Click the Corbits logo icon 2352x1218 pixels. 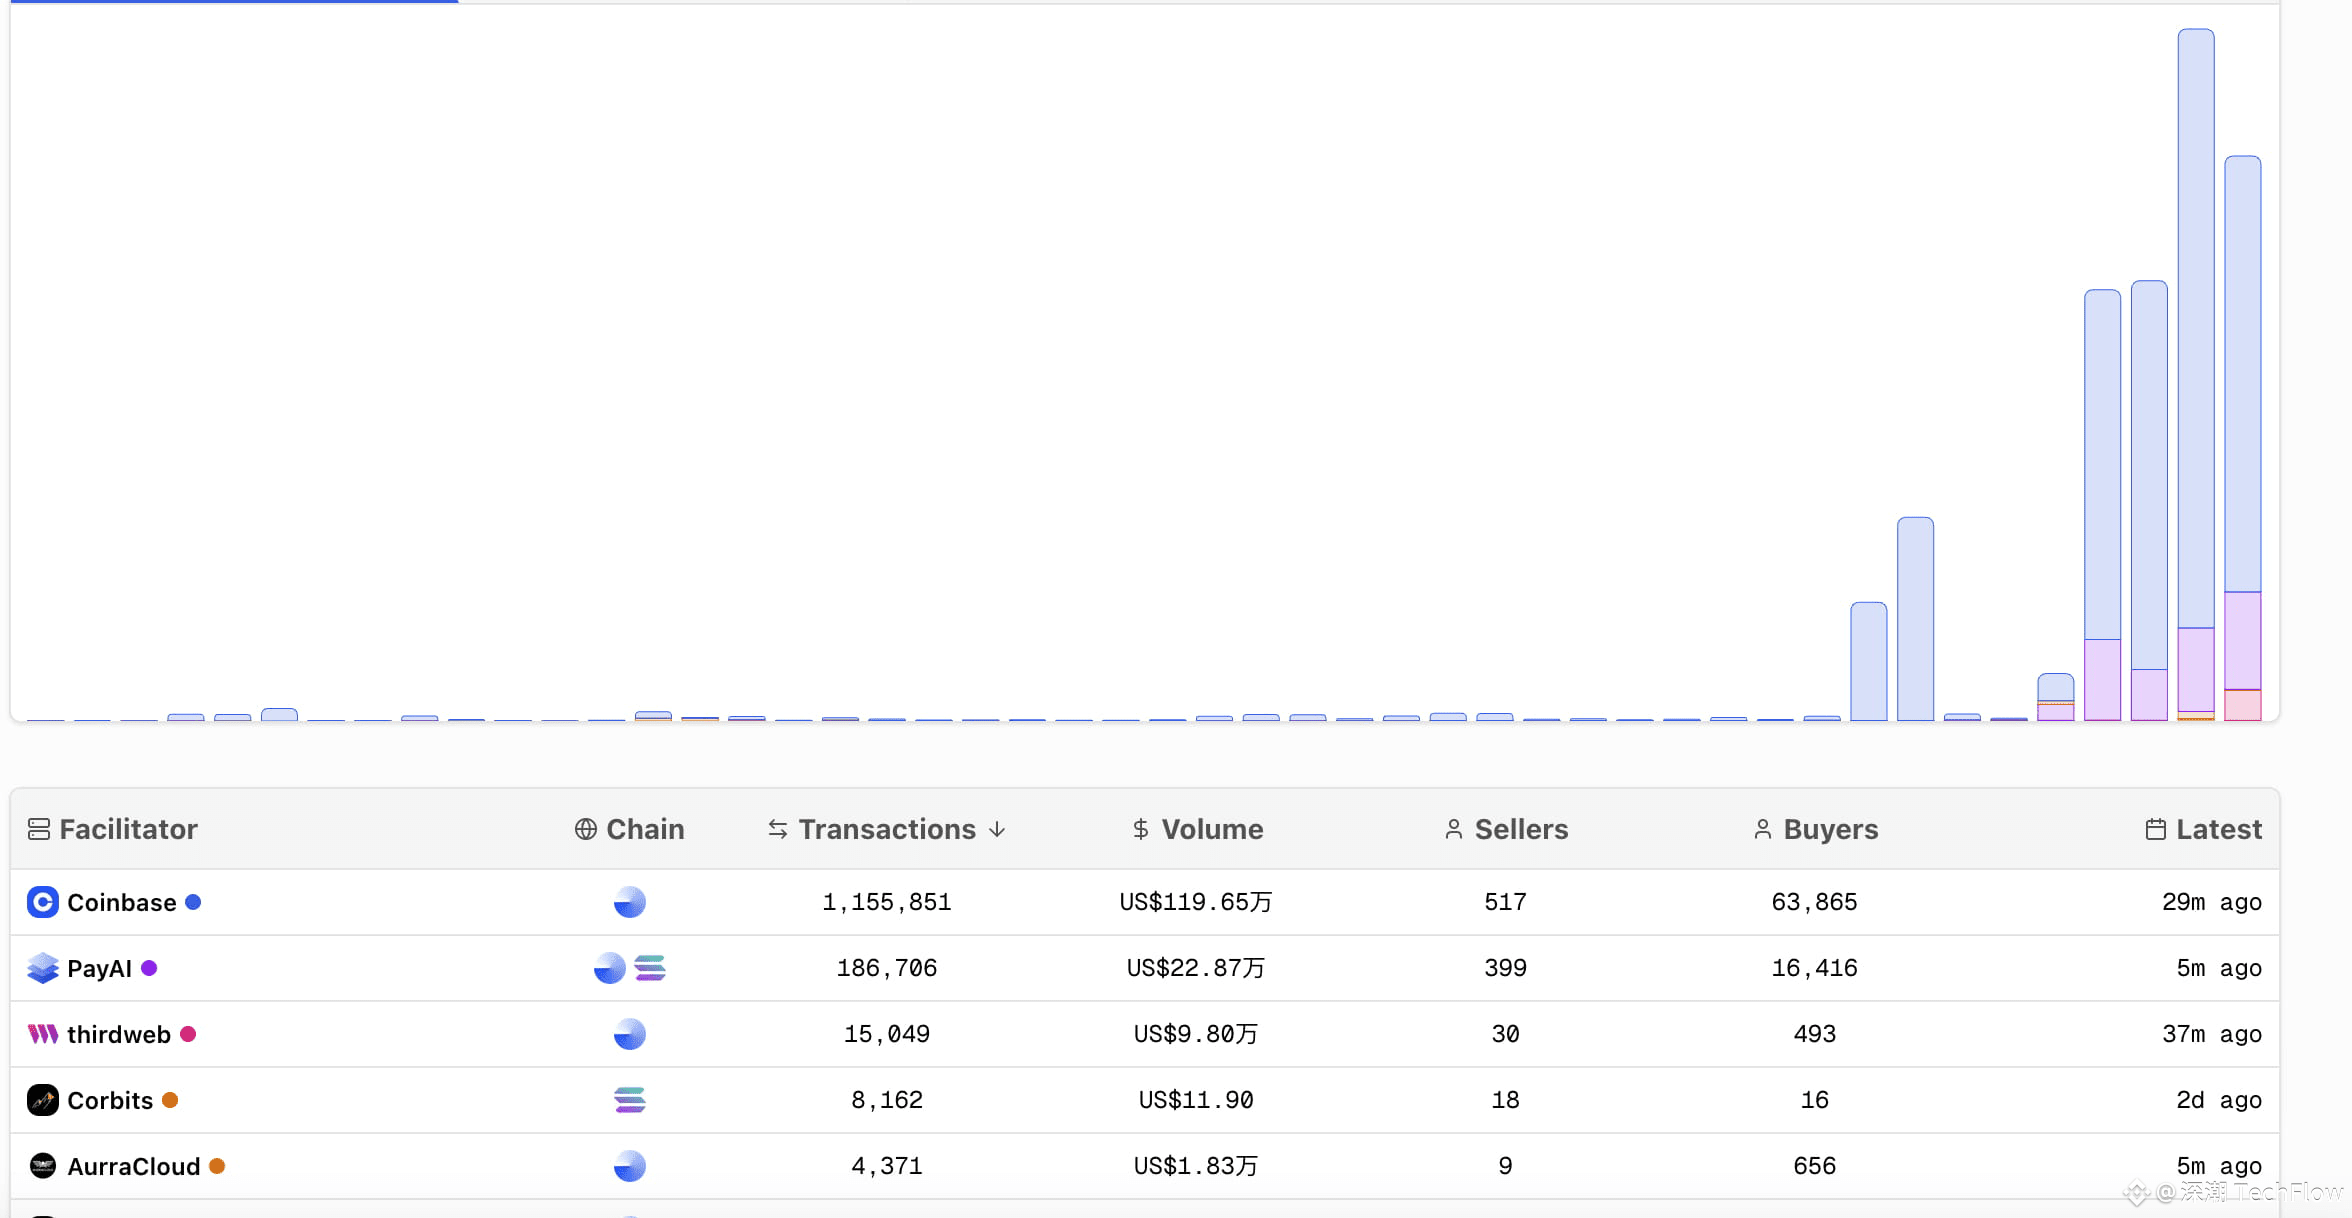click(42, 1100)
